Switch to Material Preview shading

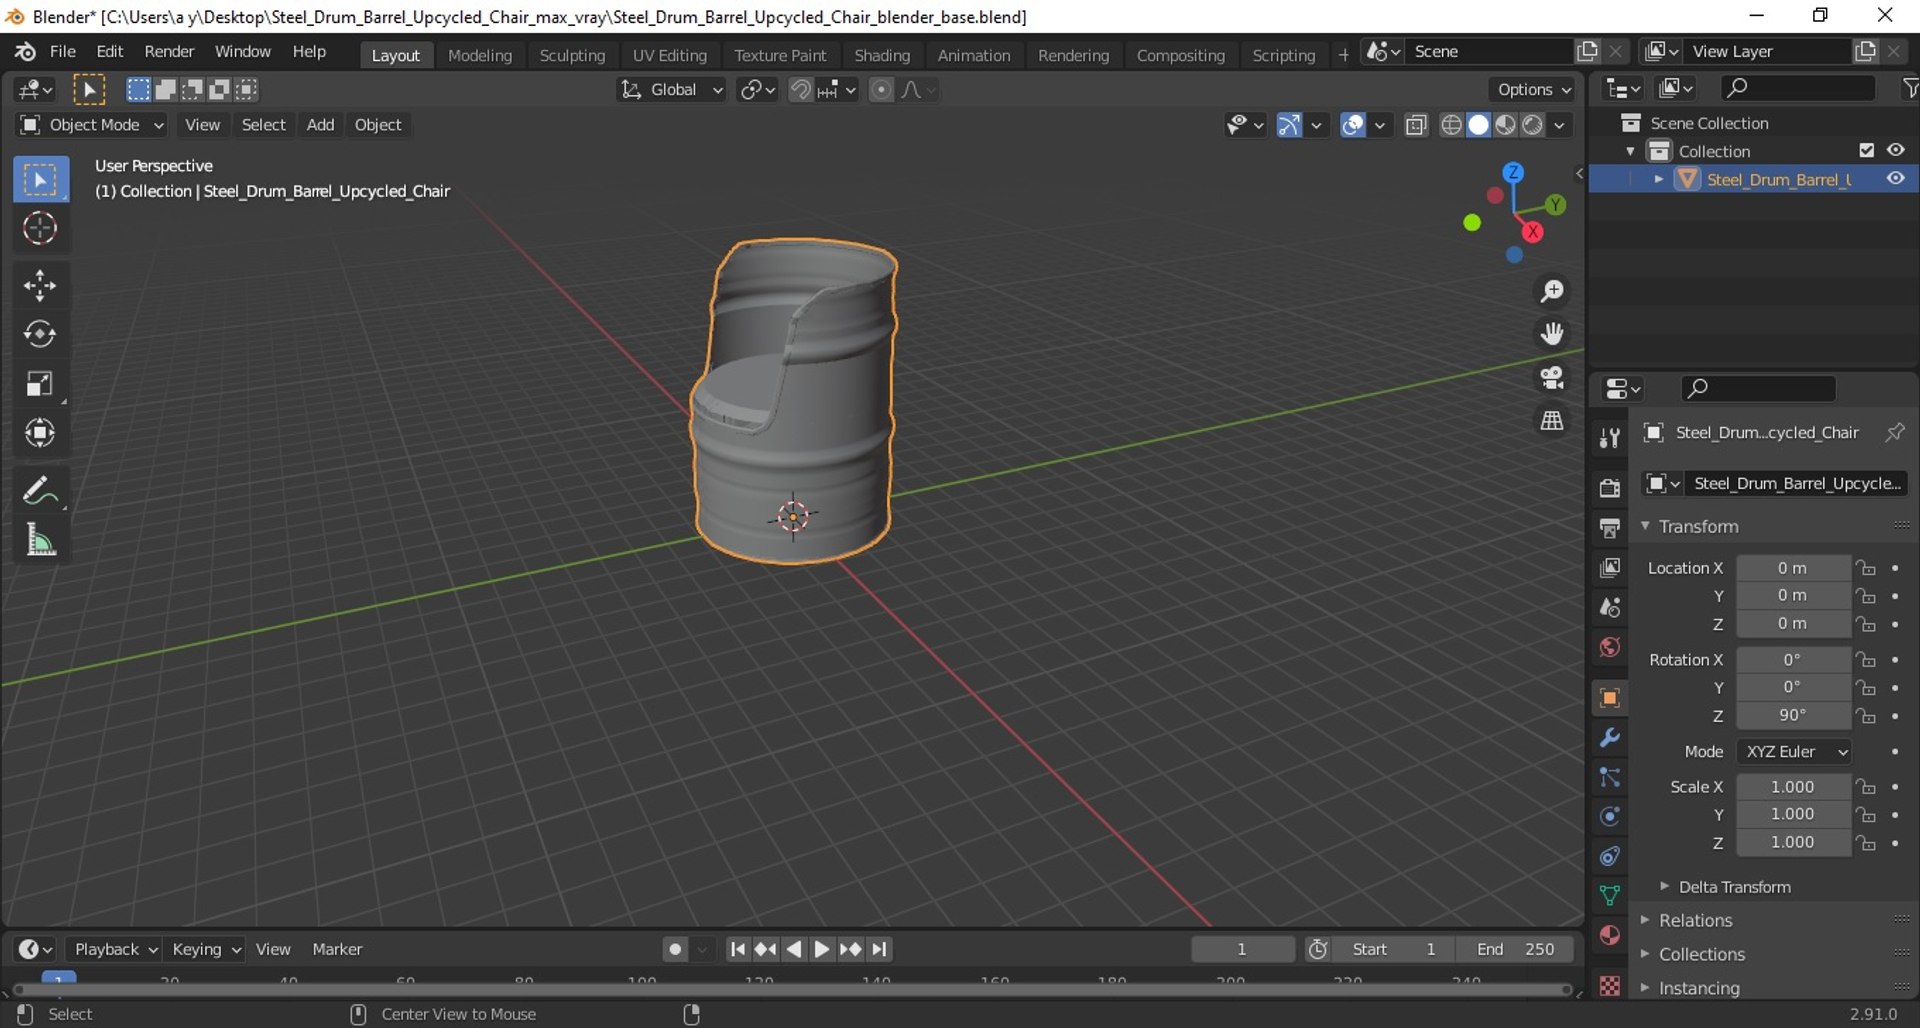(1505, 125)
